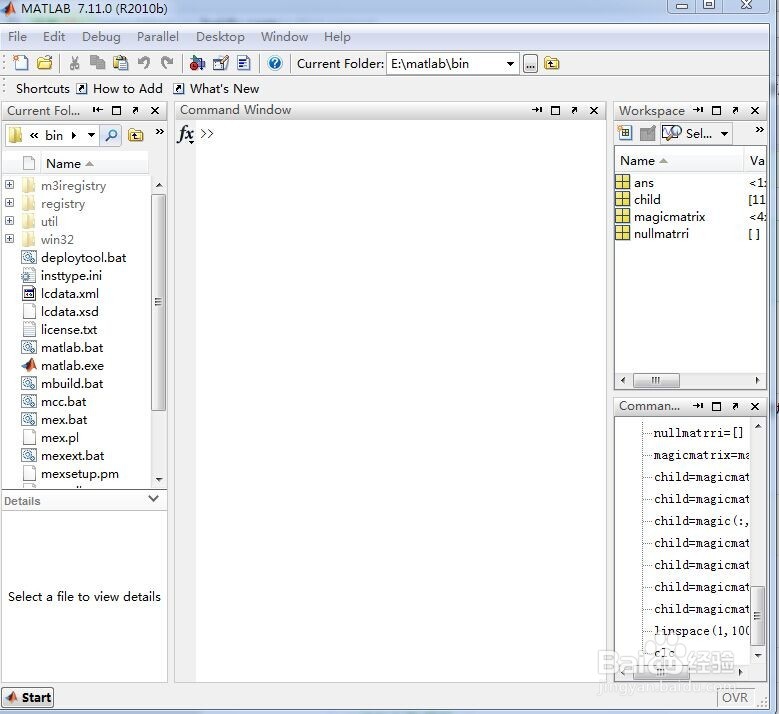Click the Redo arrow icon

coord(167,63)
